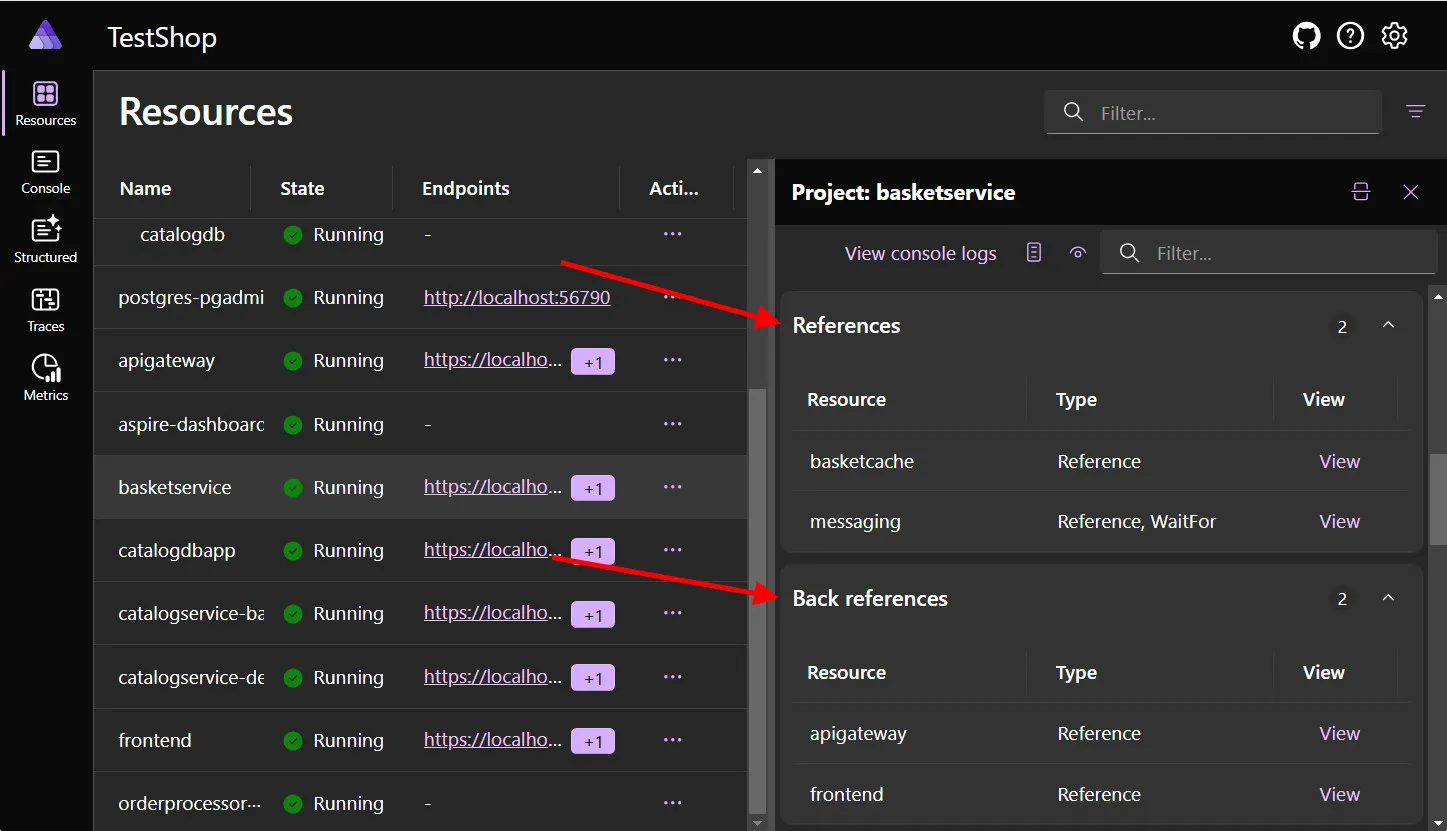Collapse the References section

pos(1388,325)
